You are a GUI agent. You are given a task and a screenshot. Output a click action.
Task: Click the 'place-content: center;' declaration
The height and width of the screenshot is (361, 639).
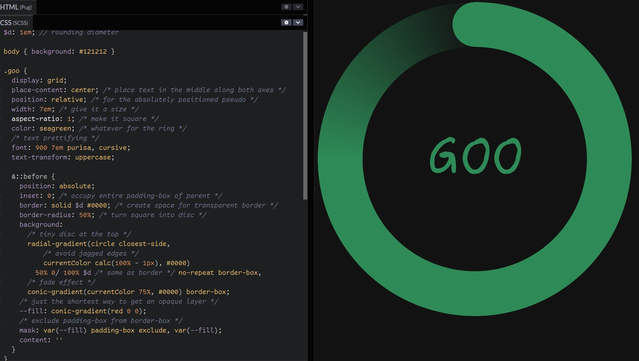[x=55, y=90]
